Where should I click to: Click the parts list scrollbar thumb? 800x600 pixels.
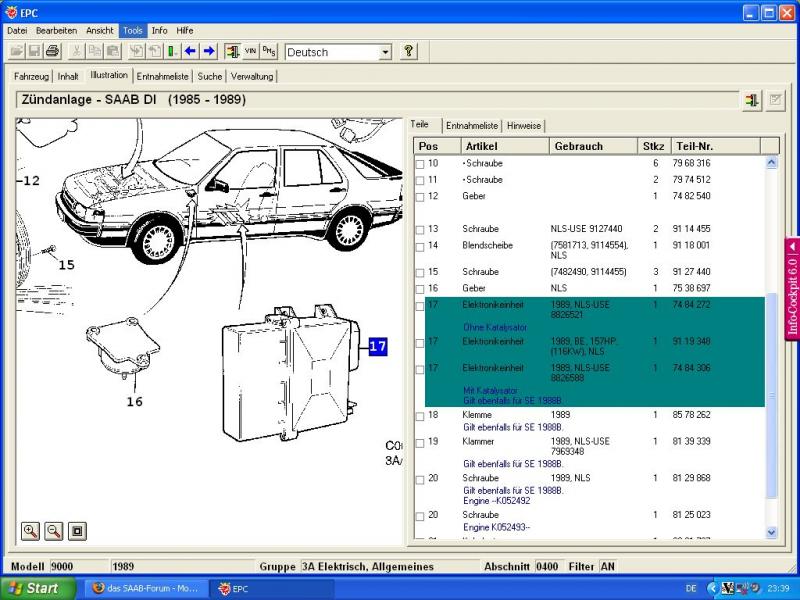(x=771, y=396)
